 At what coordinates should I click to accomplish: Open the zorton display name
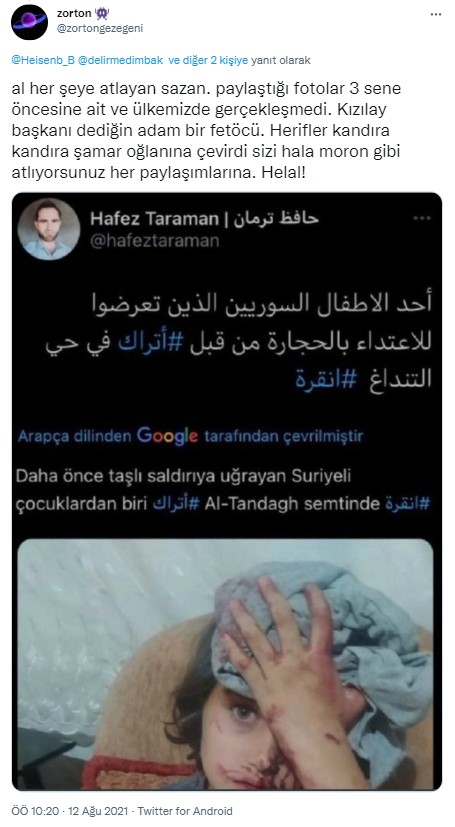(x=74, y=14)
